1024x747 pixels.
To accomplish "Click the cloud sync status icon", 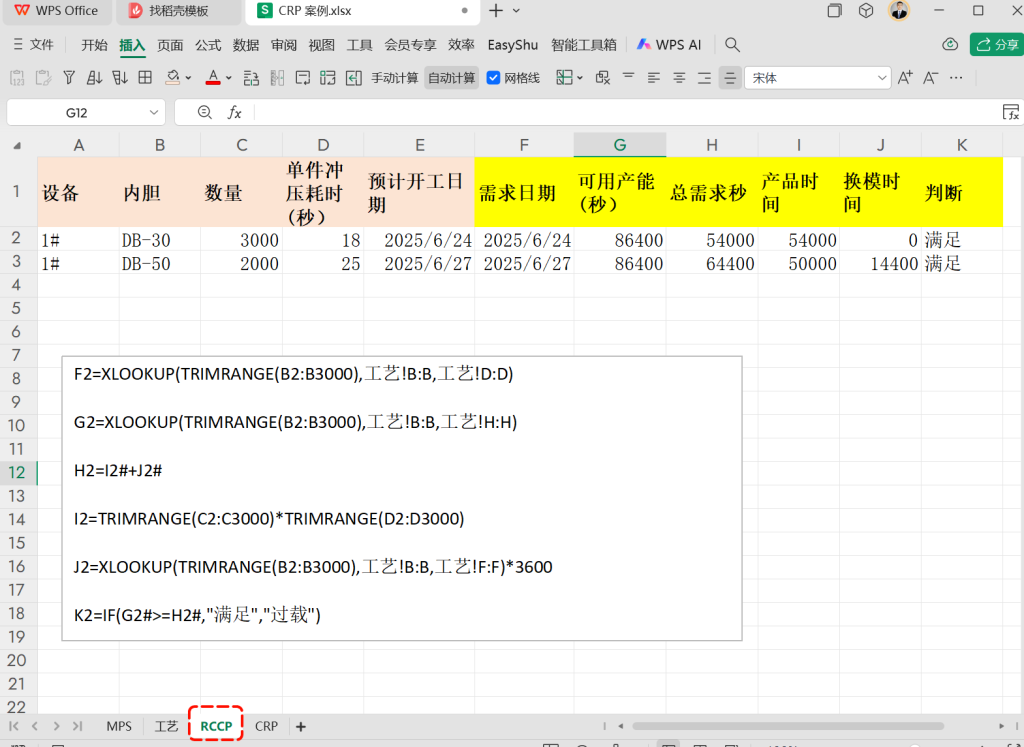I will (950, 44).
